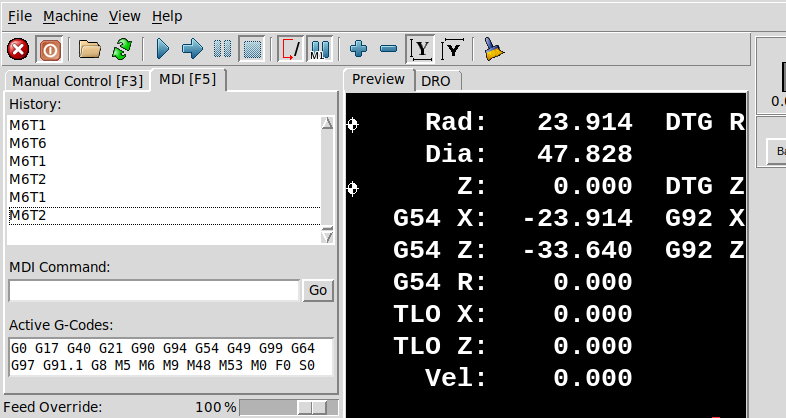The height and width of the screenshot is (418, 786).
Task: Toggle skip lines beginning with slash
Action: tap(291, 49)
